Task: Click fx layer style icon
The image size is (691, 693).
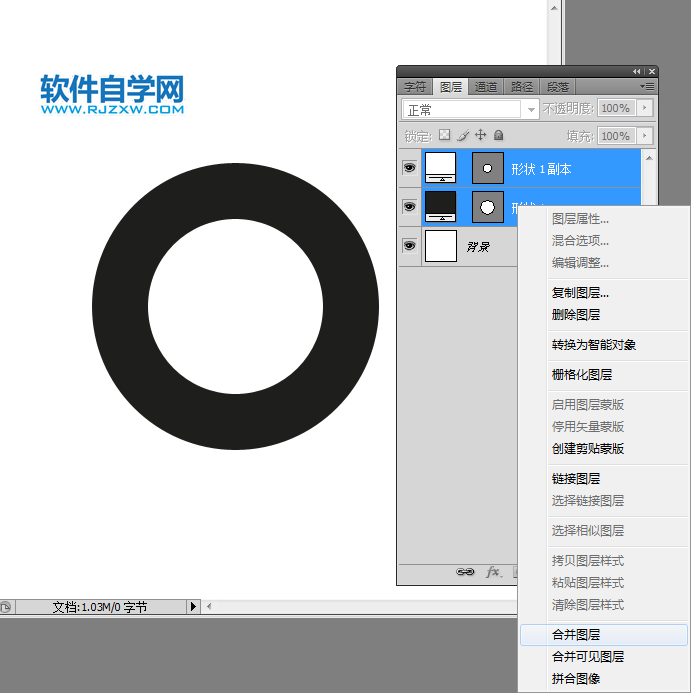Action: [494, 572]
